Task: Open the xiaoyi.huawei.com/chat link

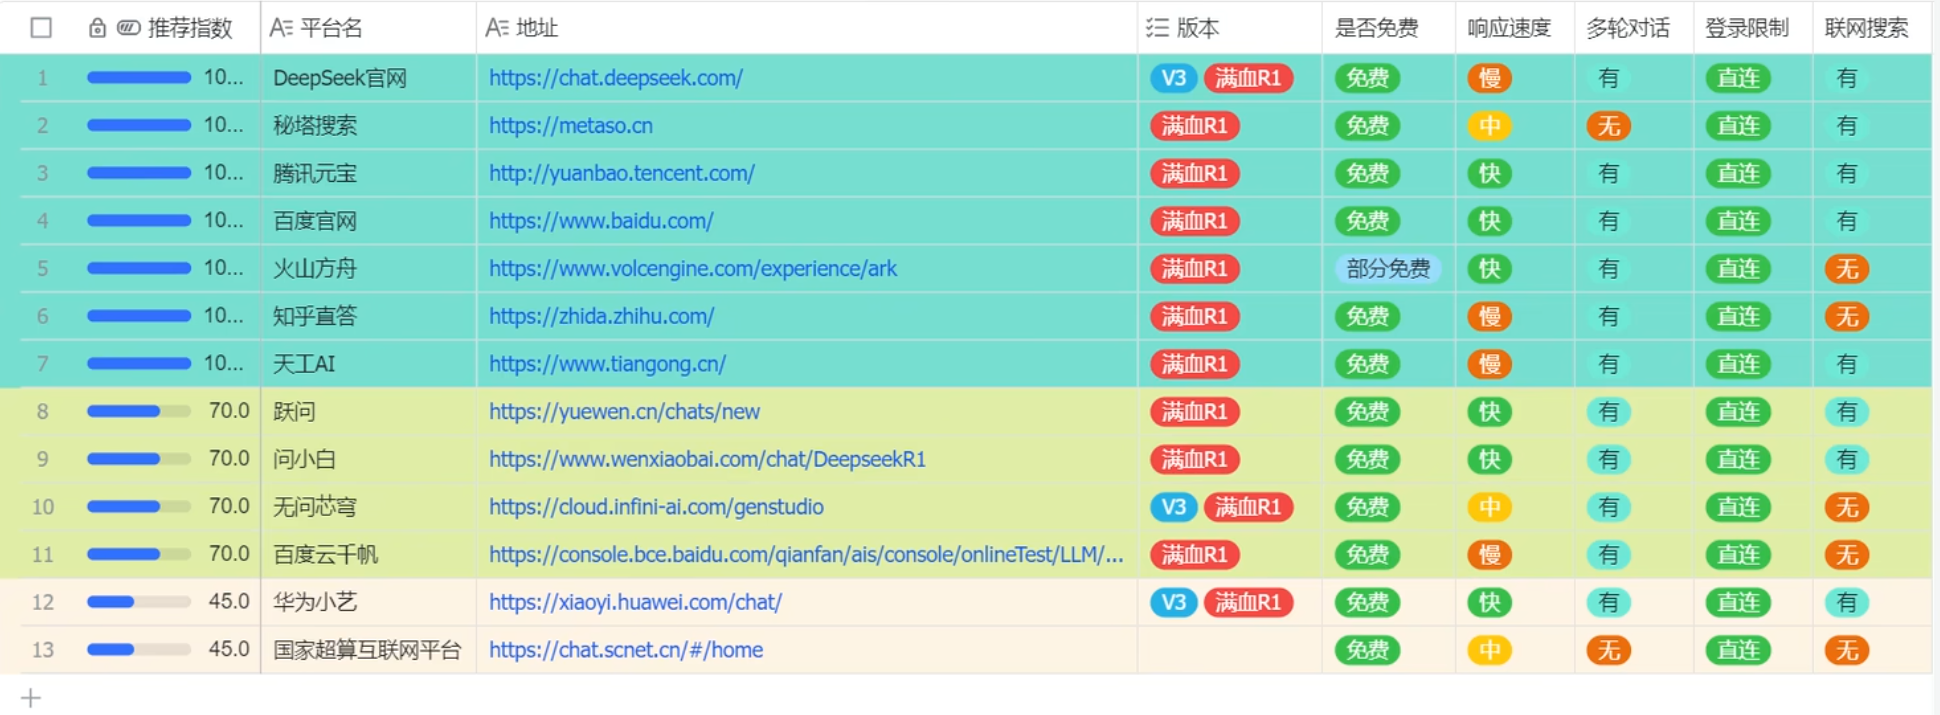Action: pyautogui.click(x=635, y=602)
